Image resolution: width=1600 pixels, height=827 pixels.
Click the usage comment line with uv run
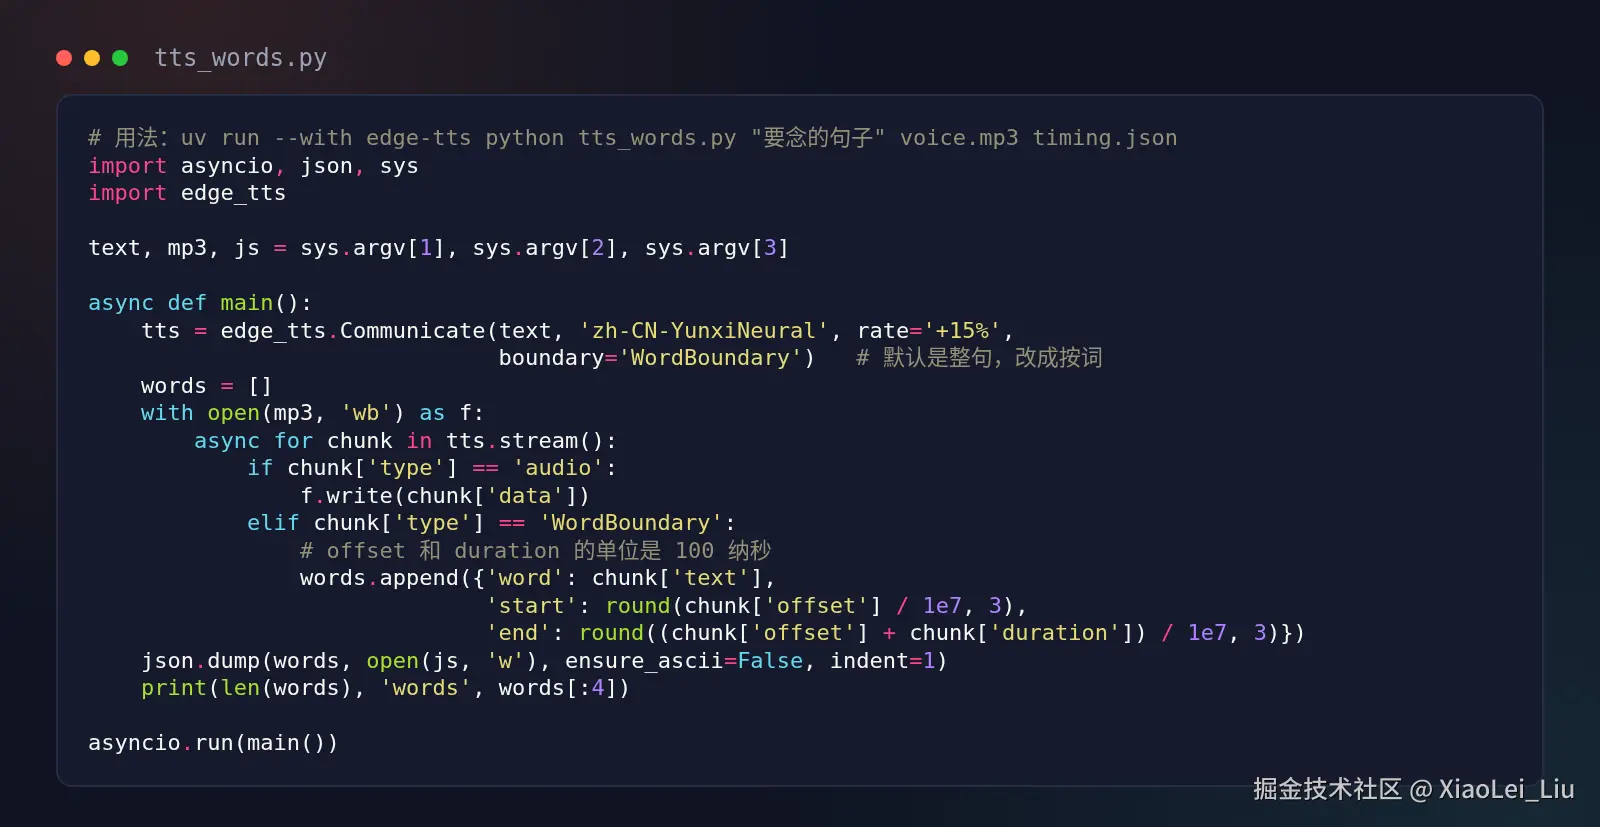point(632,138)
